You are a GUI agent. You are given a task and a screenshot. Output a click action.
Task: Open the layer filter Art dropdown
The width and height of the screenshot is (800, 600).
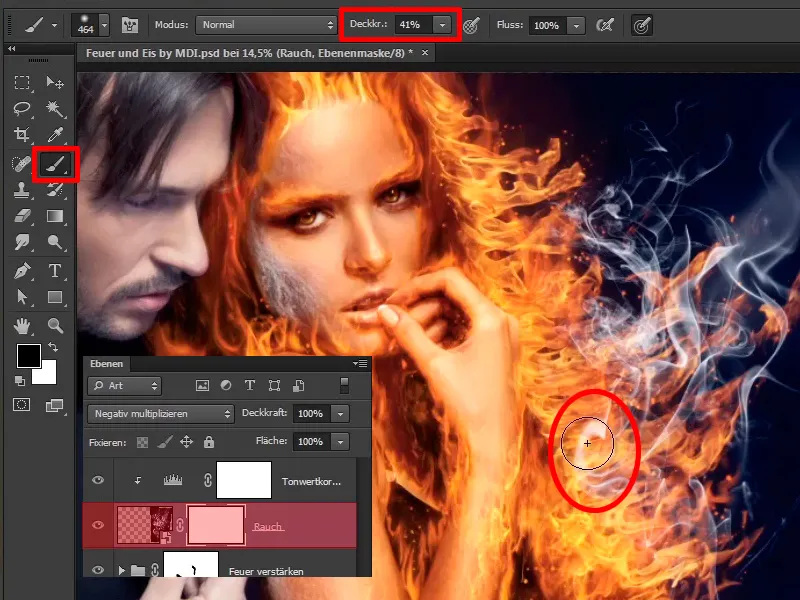coord(124,386)
